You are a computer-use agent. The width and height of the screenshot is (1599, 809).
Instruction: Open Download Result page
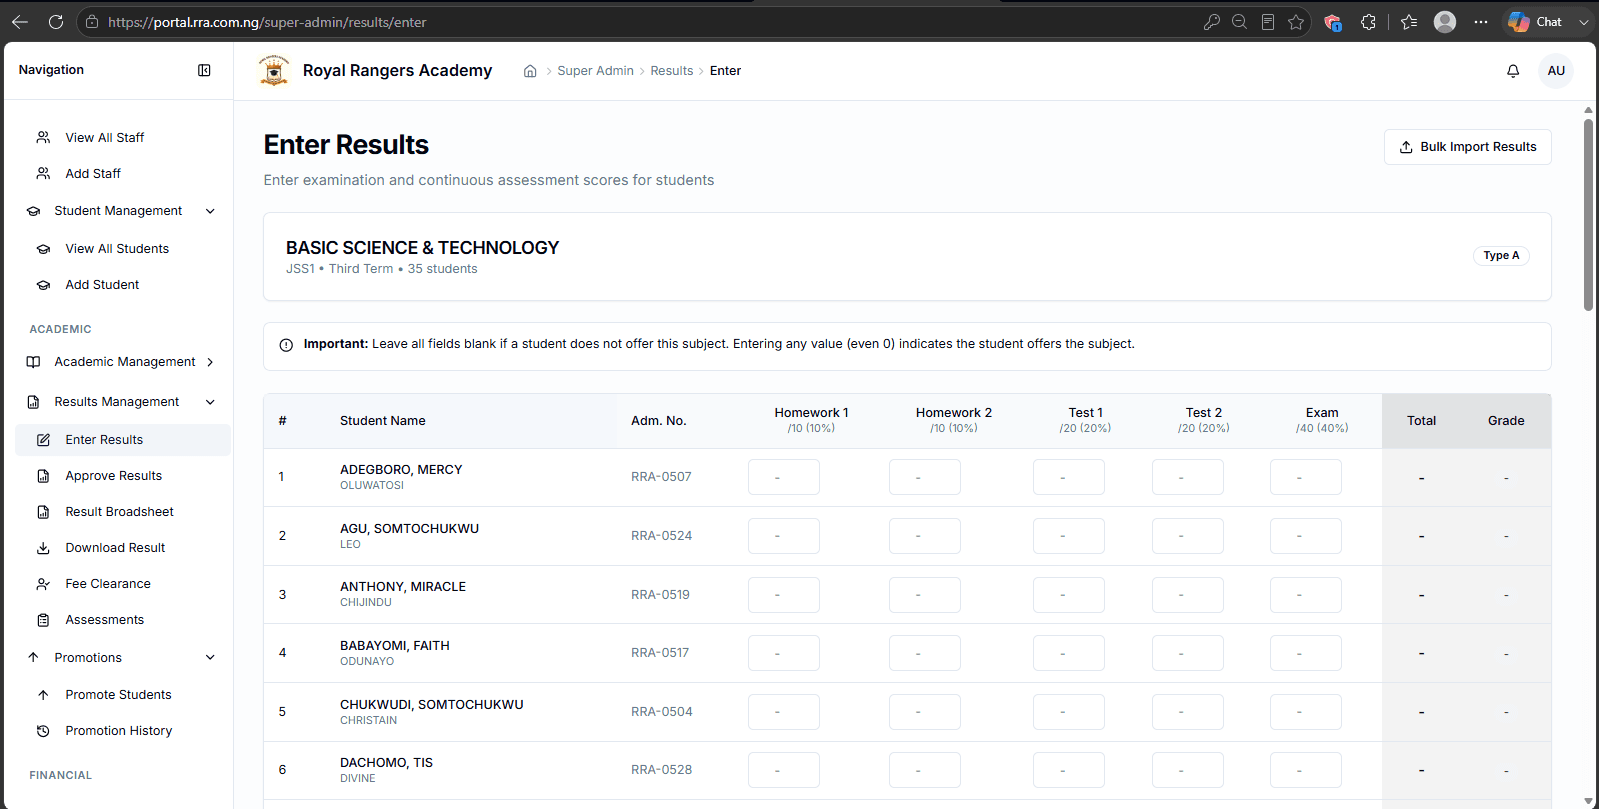(123, 548)
